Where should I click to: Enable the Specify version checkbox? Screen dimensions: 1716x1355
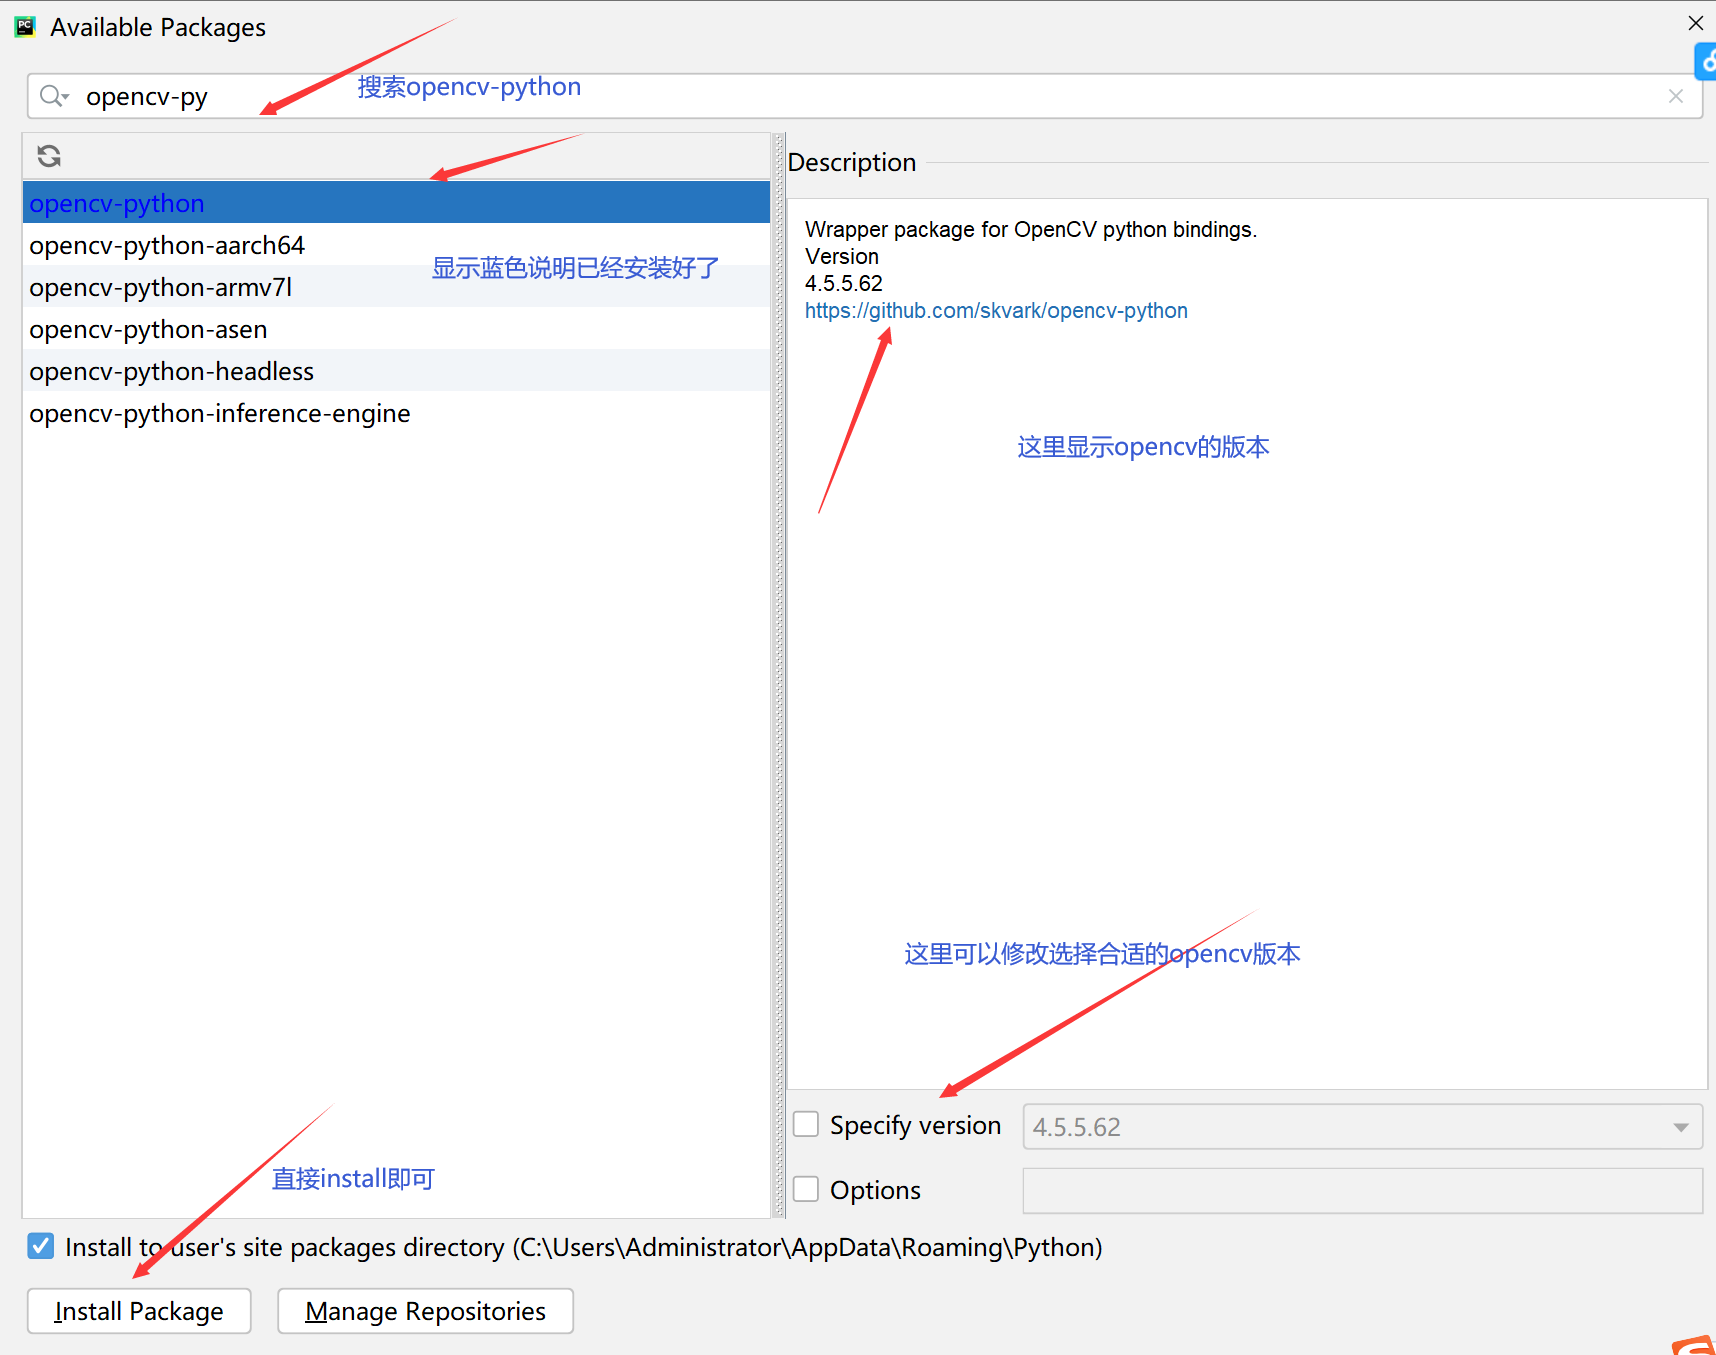(806, 1124)
